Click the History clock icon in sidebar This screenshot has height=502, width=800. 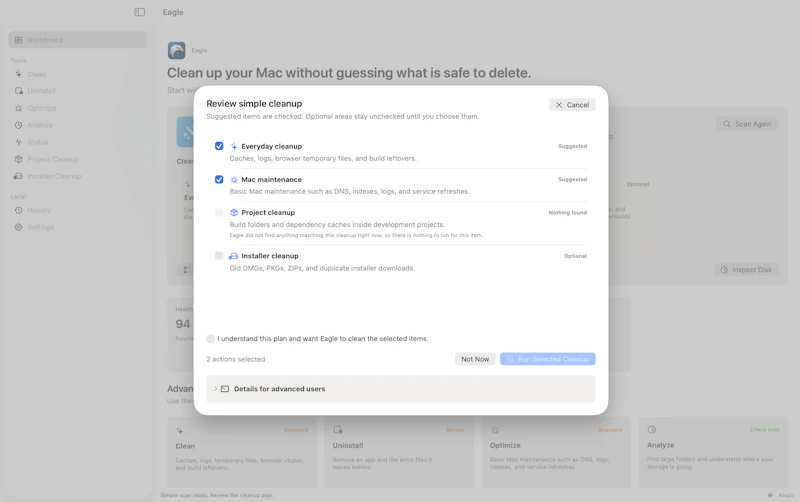pyautogui.click(x=19, y=210)
